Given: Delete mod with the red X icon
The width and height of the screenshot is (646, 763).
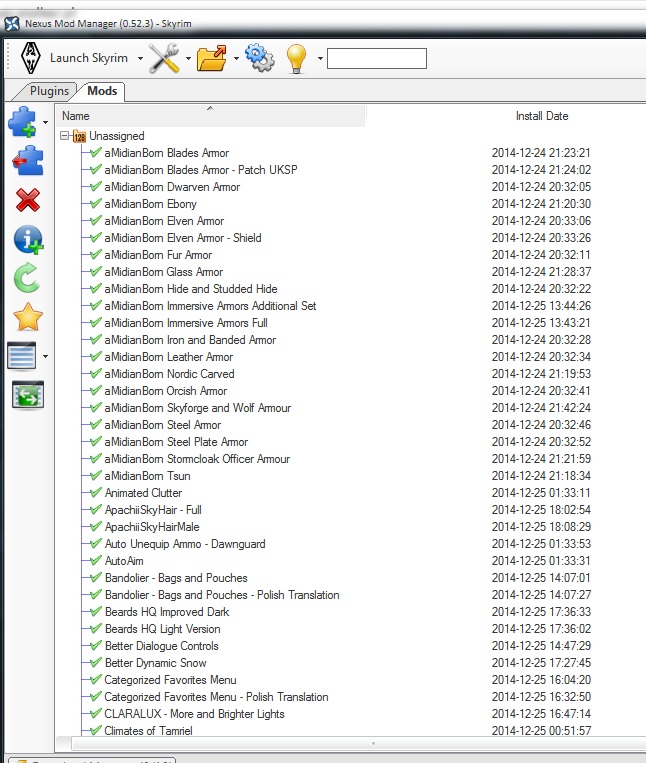Looking at the screenshot, I should [x=28, y=200].
